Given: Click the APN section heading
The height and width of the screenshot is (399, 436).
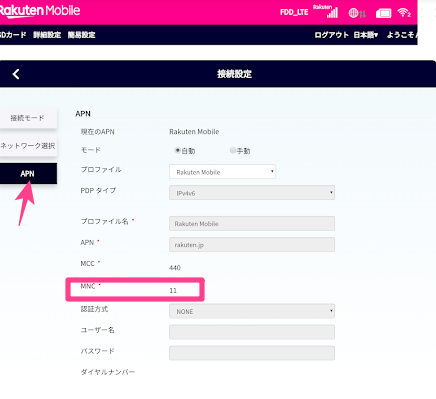Looking at the screenshot, I should pos(83,114).
